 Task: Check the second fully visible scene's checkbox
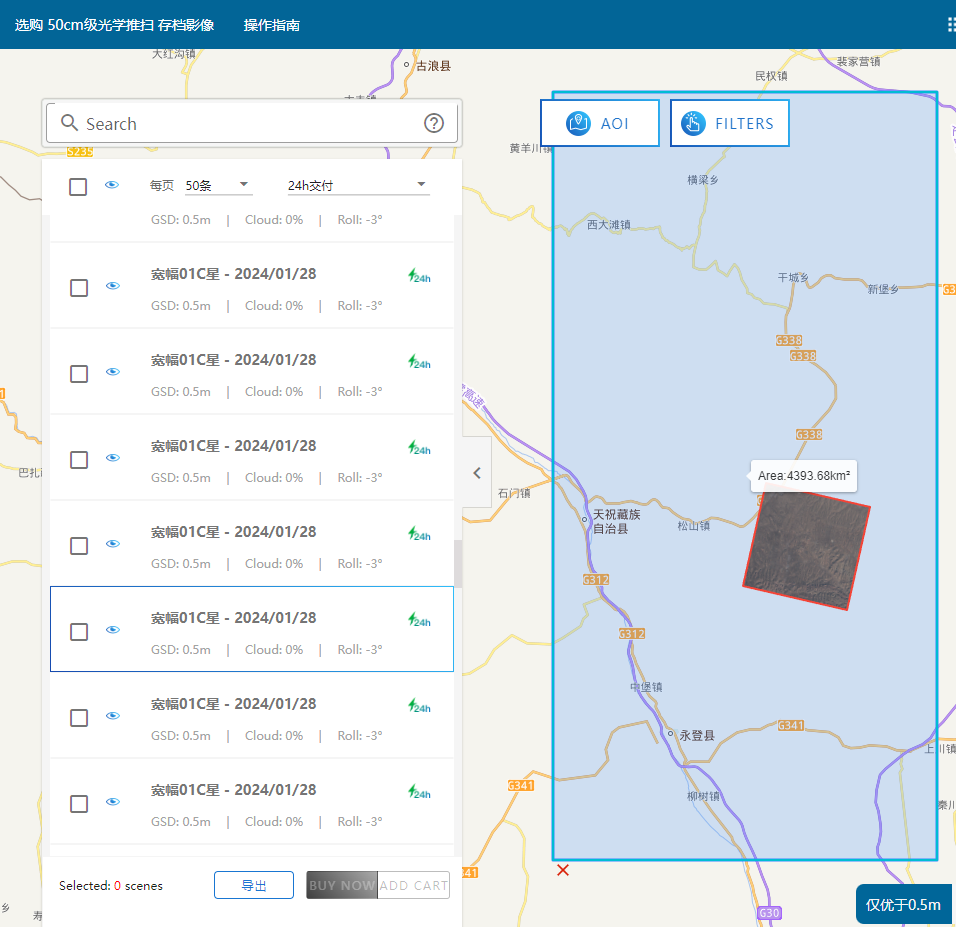click(79, 374)
